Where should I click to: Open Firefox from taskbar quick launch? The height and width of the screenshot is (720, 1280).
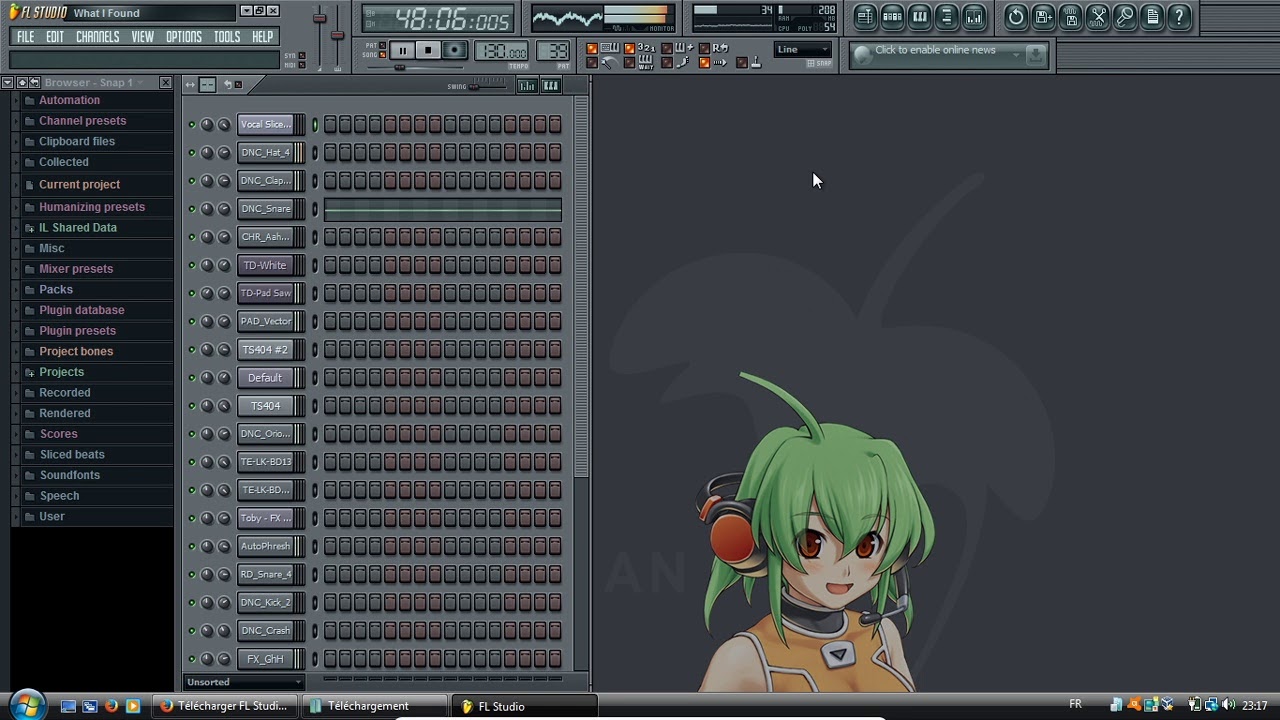(111, 706)
